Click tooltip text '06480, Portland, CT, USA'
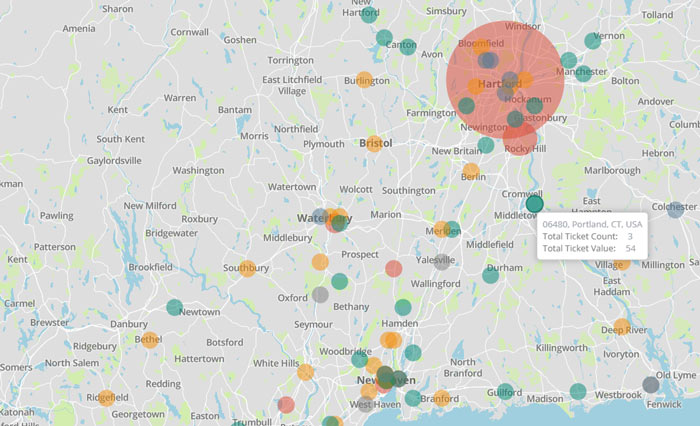700x426 pixels. tap(592, 224)
